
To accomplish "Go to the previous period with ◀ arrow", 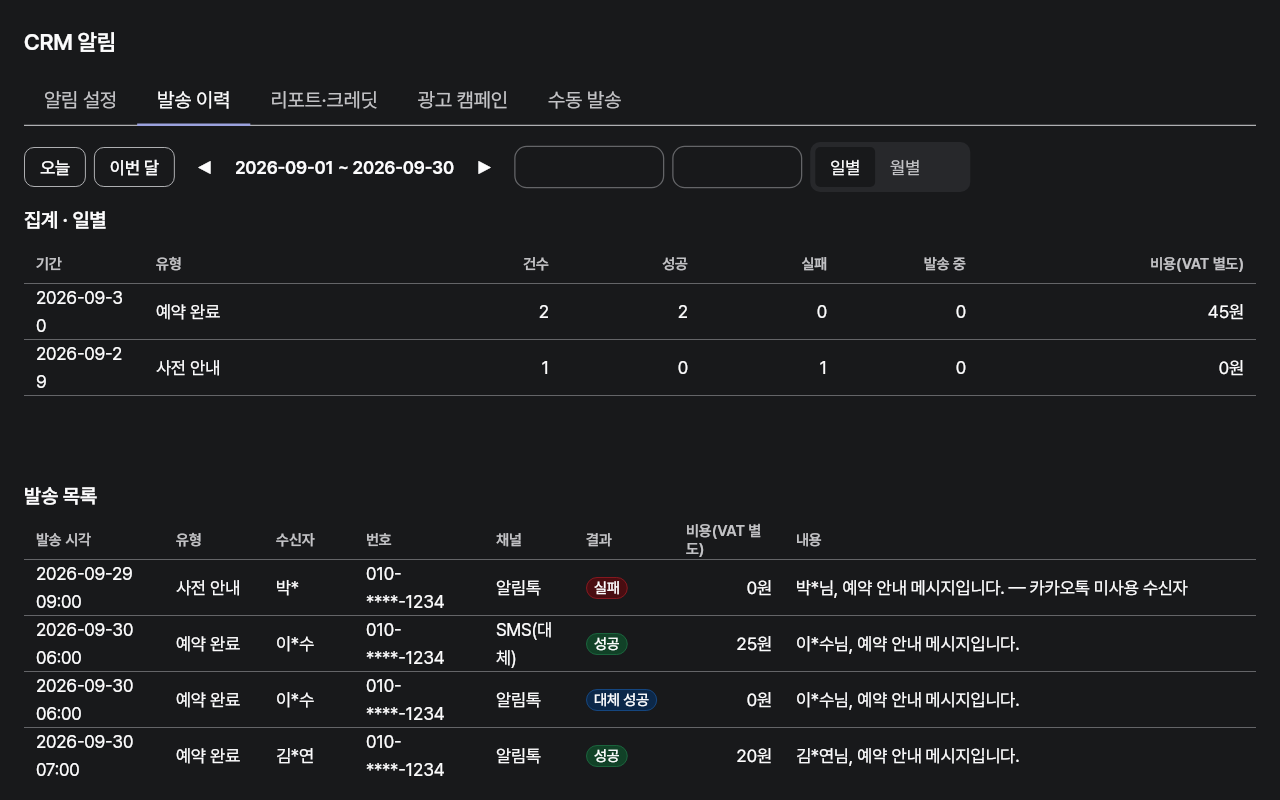I will point(204,167).
